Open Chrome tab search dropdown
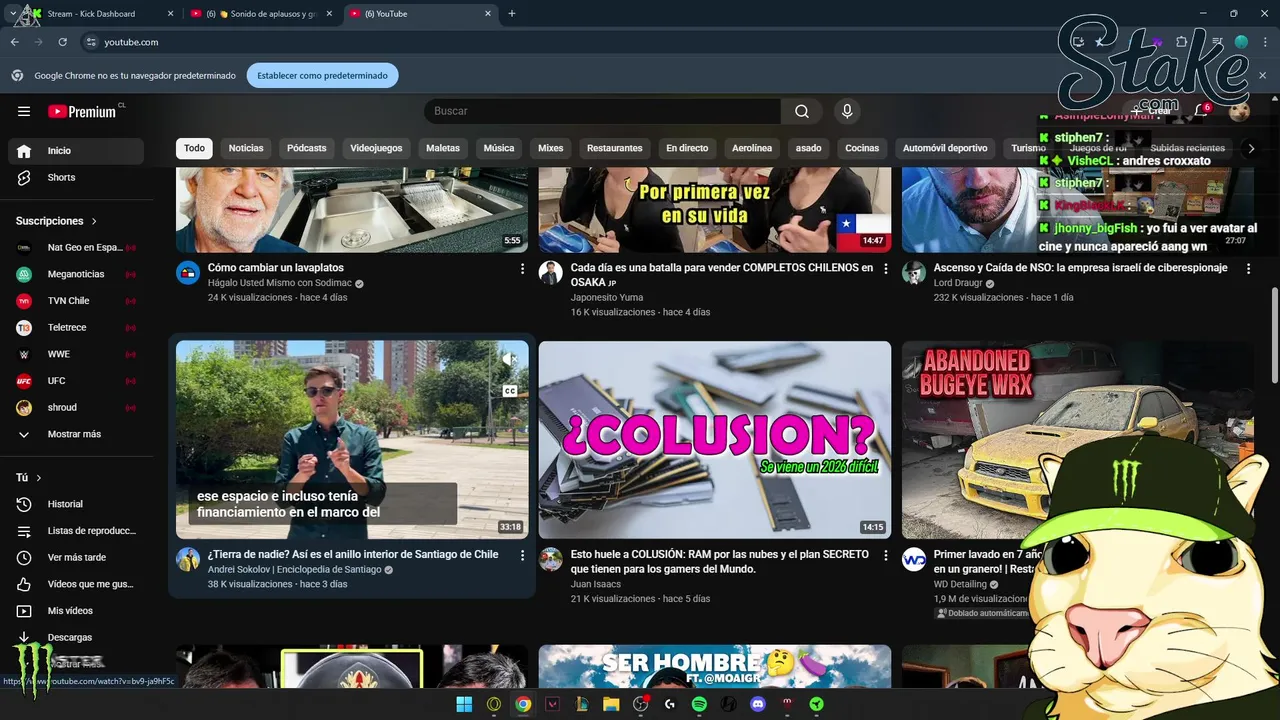This screenshot has width=1280, height=720. [x=12, y=14]
